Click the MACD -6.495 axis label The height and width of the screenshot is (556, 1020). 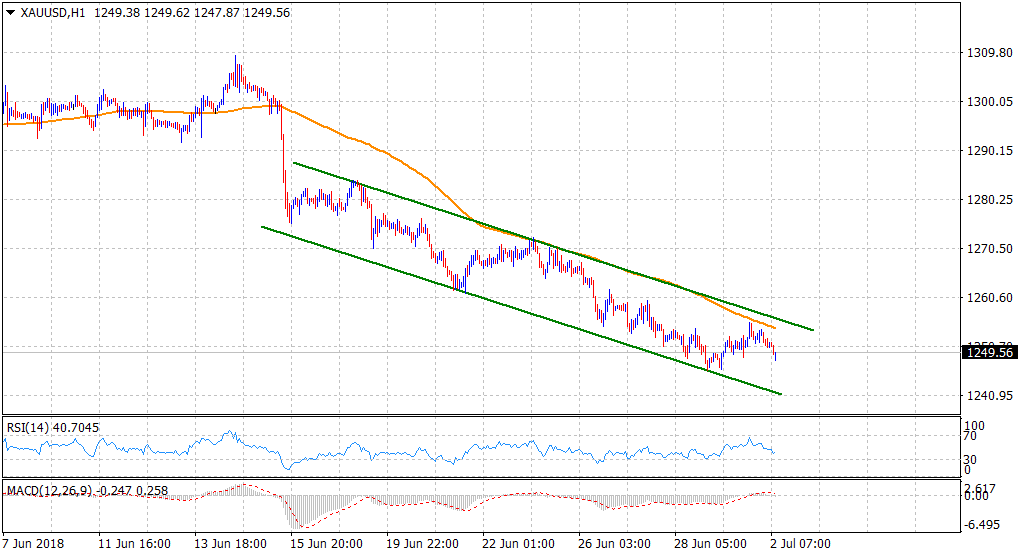[x=979, y=524]
